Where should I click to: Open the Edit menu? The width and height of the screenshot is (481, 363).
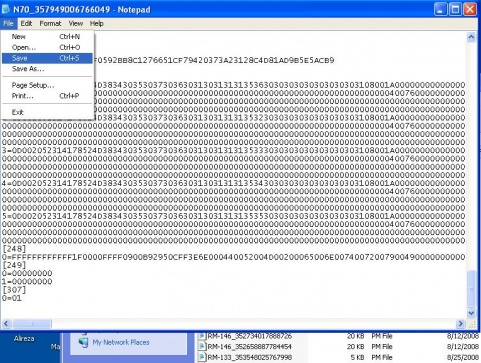pos(26,23)
